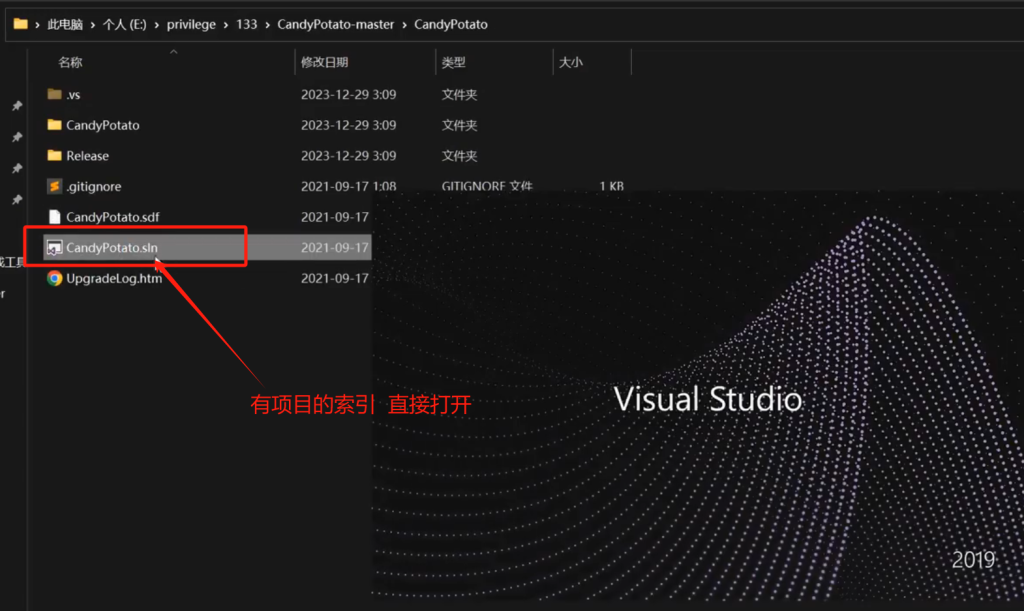Image resolution: width=1024 pixels, height=611 pixels.
Task: Select the CandyPotato.sln file name
Action: point(112,248)
